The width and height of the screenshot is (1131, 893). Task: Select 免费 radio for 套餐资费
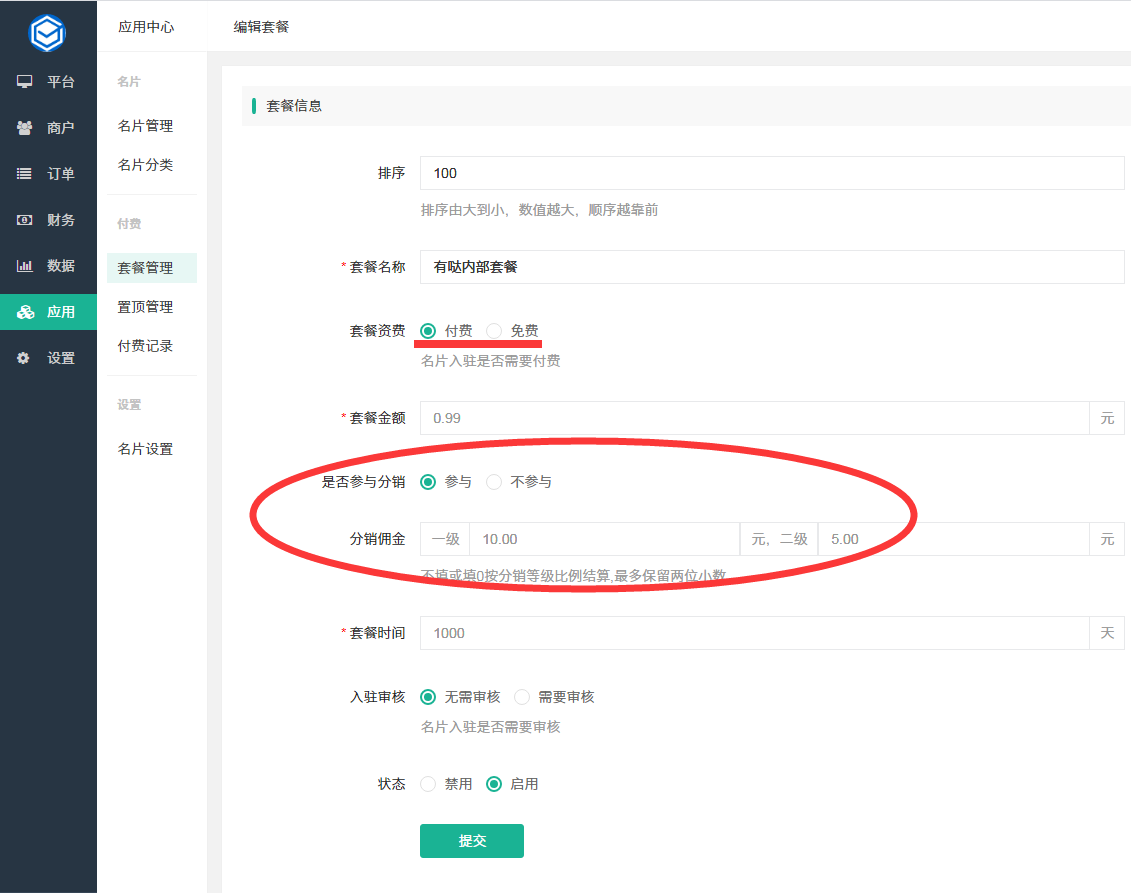494,331
